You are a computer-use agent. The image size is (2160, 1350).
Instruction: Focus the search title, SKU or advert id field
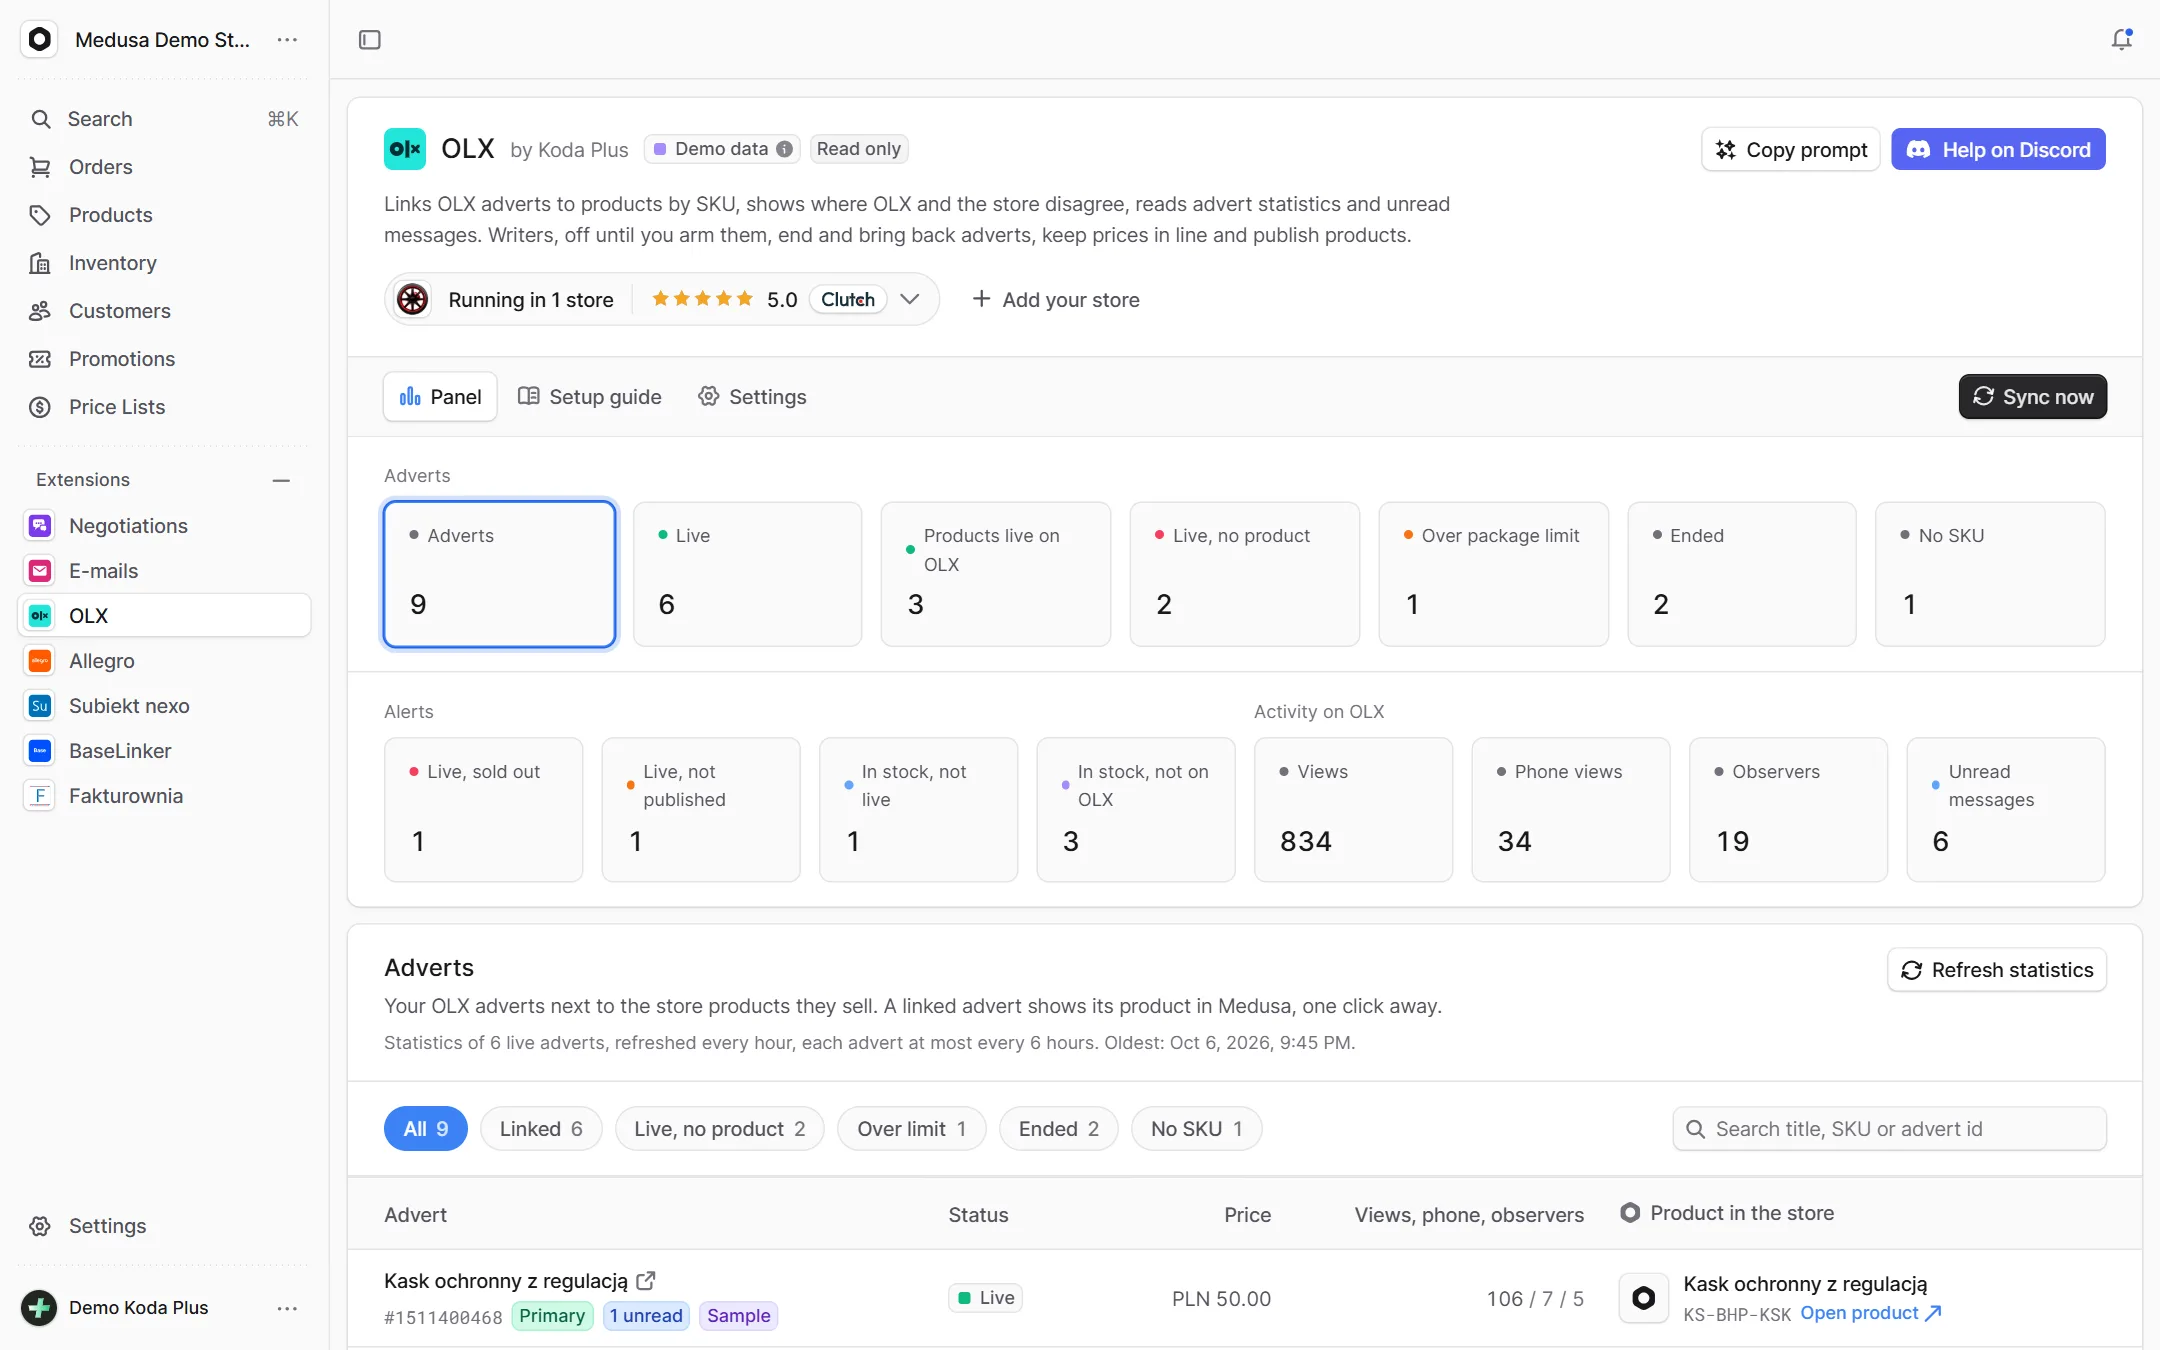1890,1129
